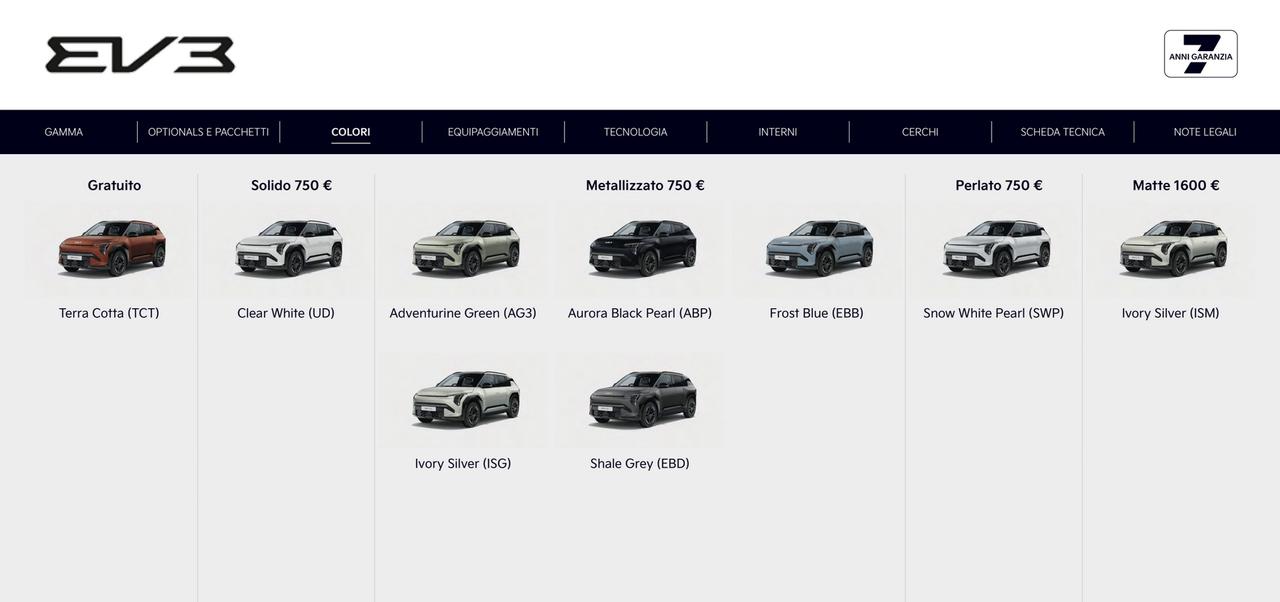Click the Frost Blue (EBB) label
The height and width of the screenshot is (602, 1280).
coord(817,313)
